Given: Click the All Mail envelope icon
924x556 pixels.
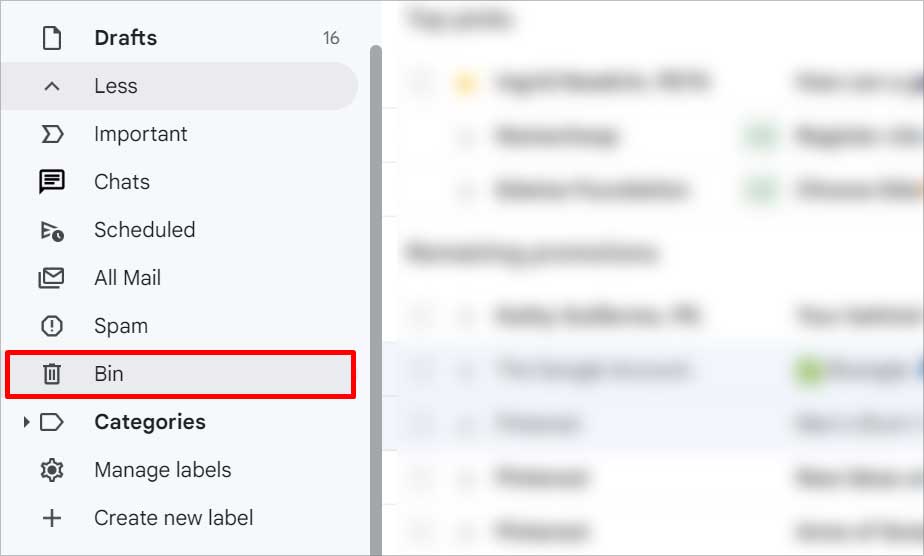Looking at the screenshot, I should [51, 278].
